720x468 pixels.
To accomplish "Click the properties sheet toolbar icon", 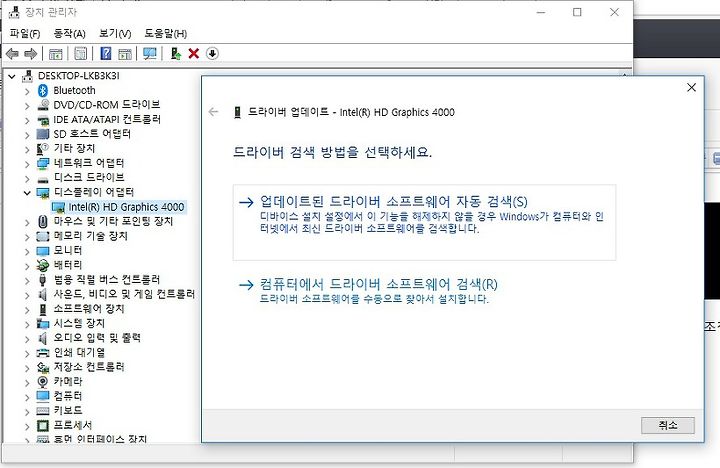I will click(80, 54).
